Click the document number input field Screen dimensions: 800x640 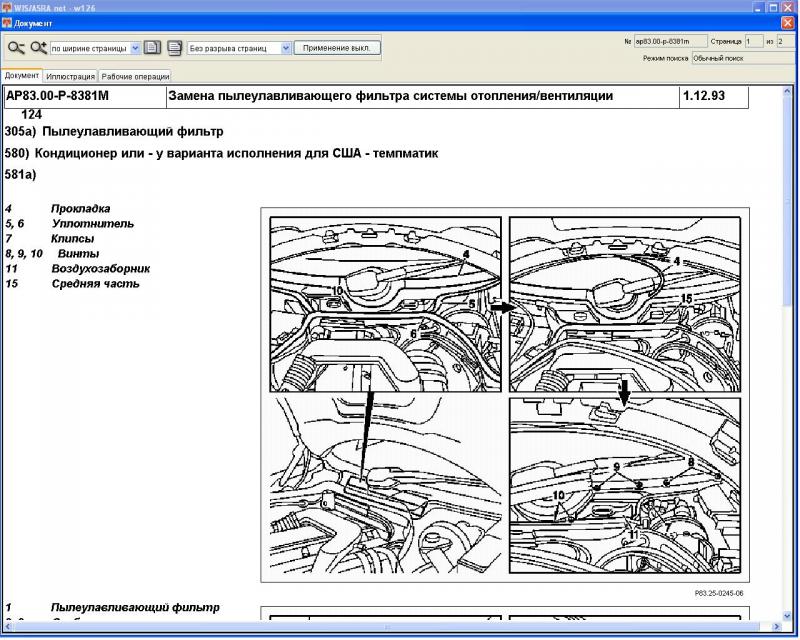tap(670, 41)
